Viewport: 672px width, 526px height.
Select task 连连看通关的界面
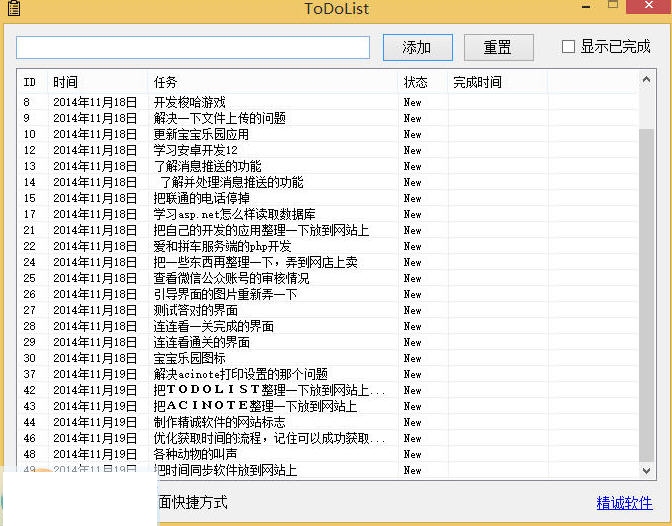(201, 342)
